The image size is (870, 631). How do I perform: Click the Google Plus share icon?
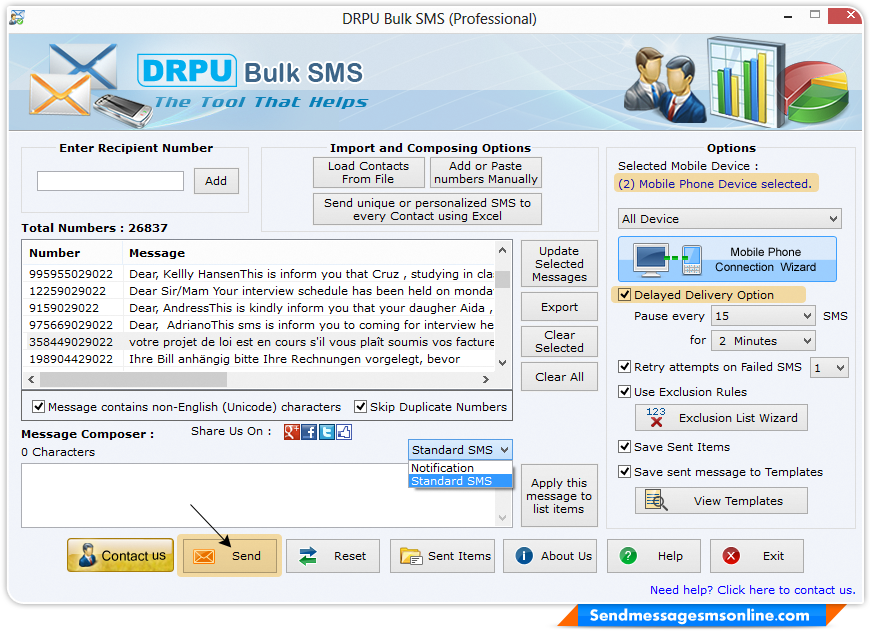coord(292,432)
